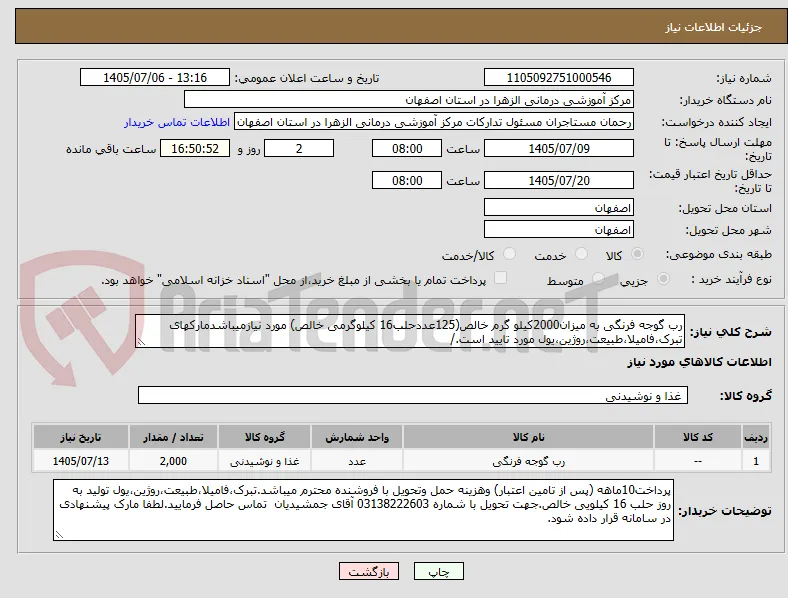
Task: Select the خدمت radio button
Action: point(581,254)
